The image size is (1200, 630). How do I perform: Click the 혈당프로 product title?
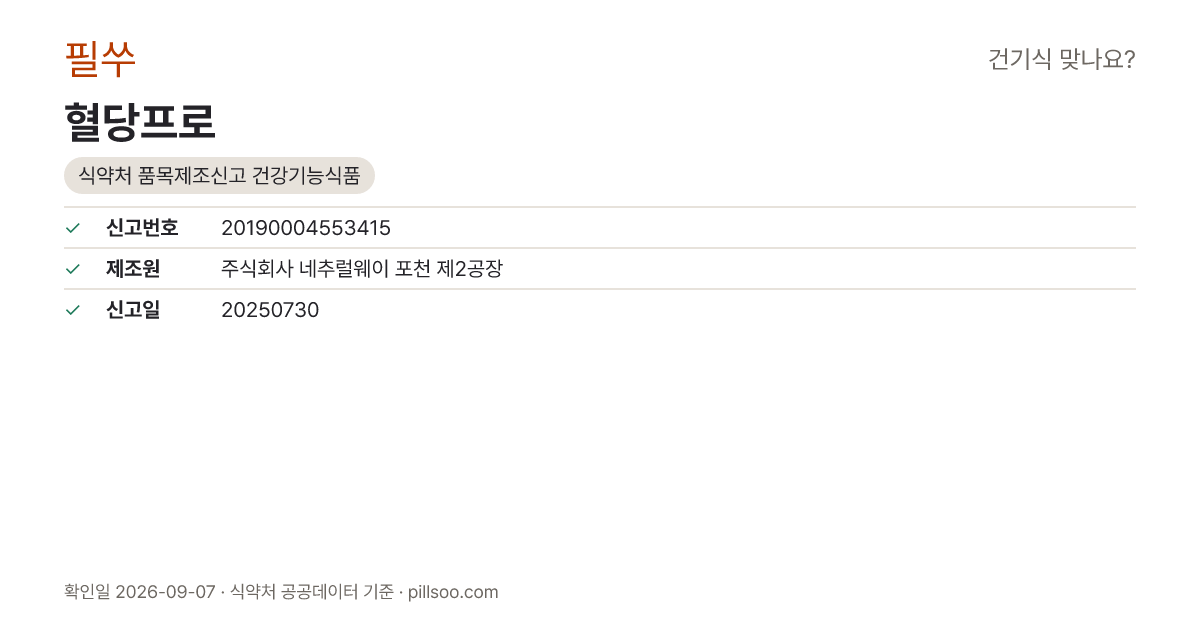[x=140, y=122]
